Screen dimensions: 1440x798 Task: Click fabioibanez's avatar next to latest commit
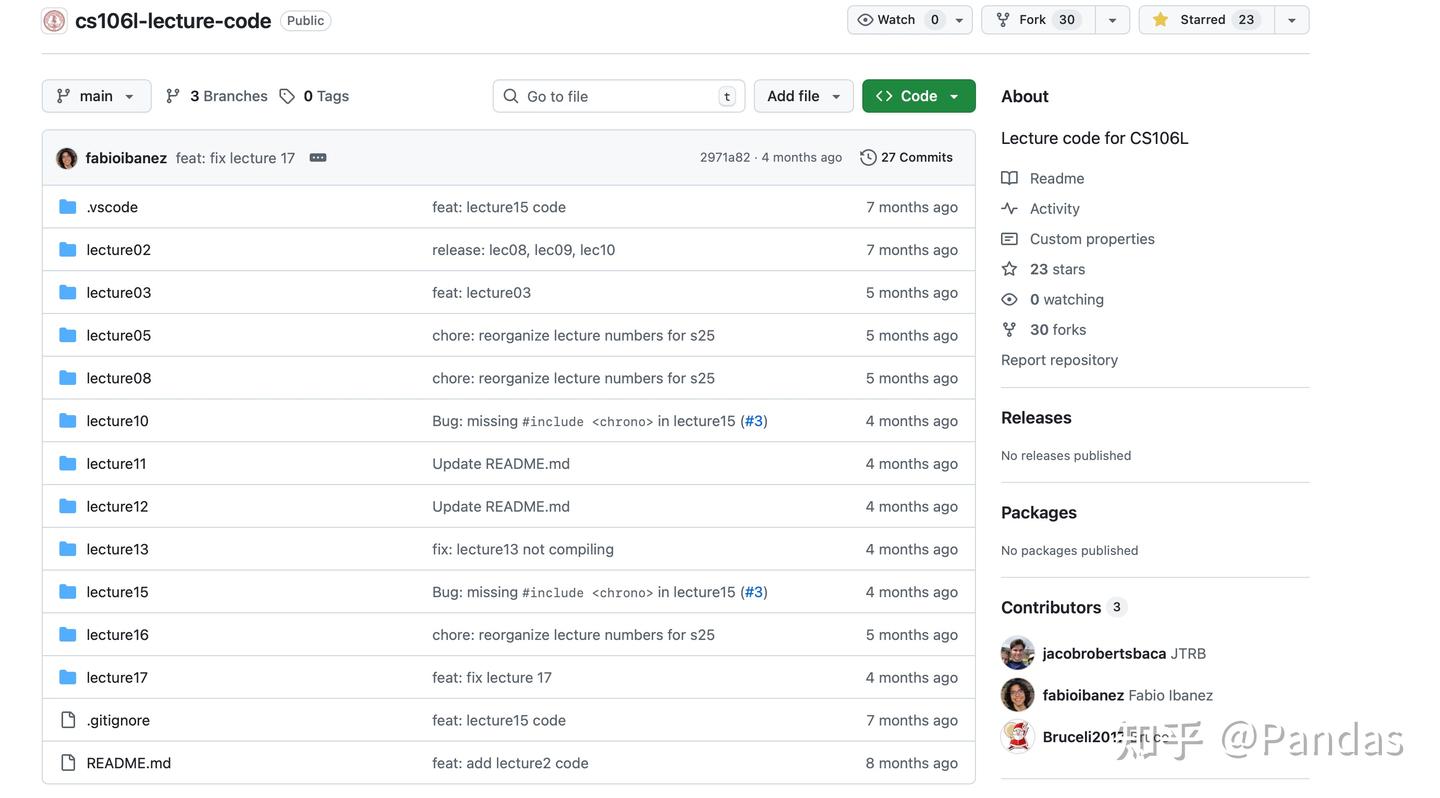[x=67, y=158]
